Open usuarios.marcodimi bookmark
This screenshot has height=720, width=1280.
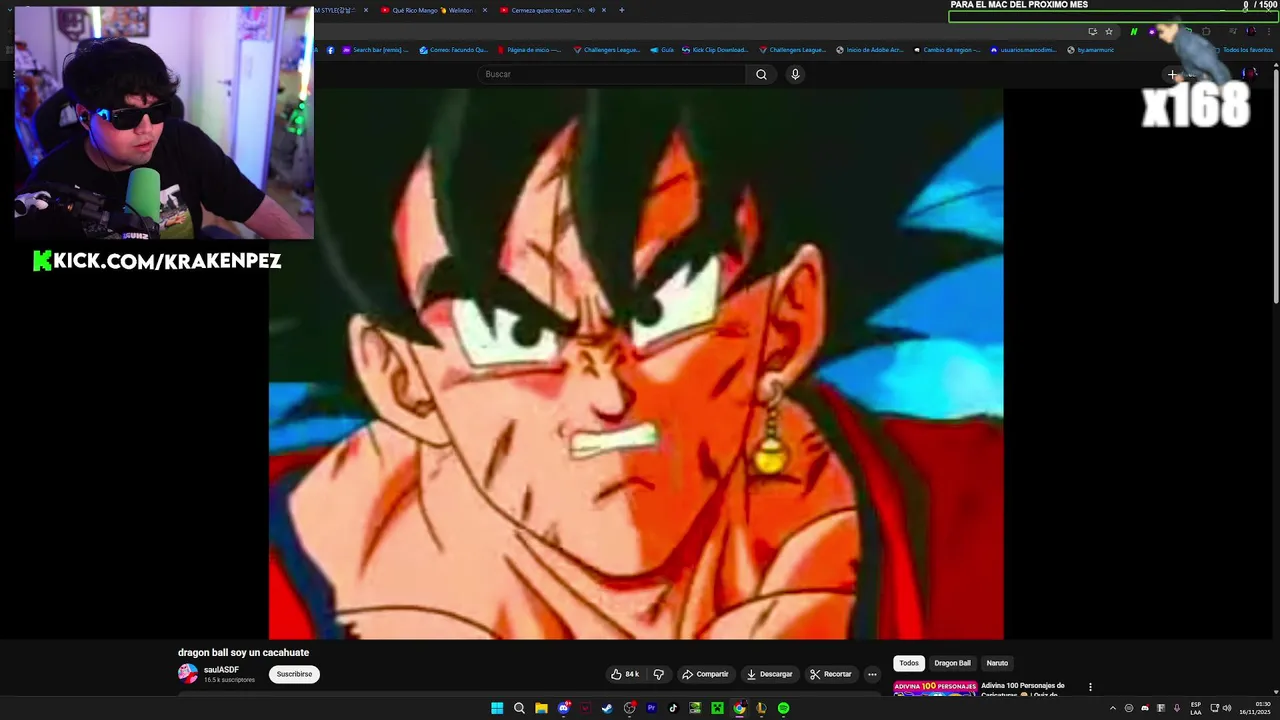(x=1024, y=50)
